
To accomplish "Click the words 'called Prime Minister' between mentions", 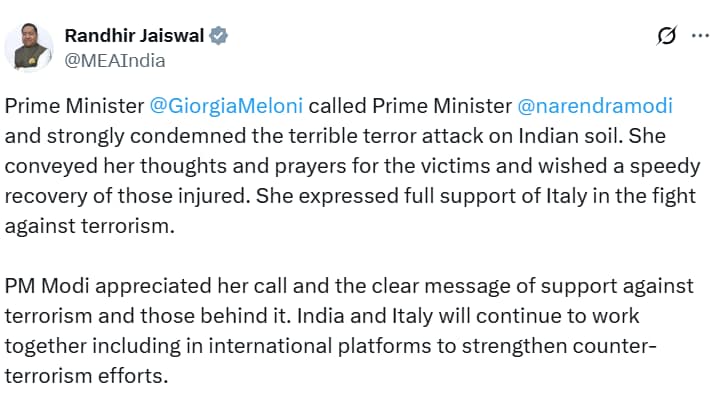I will coord(410,106).
